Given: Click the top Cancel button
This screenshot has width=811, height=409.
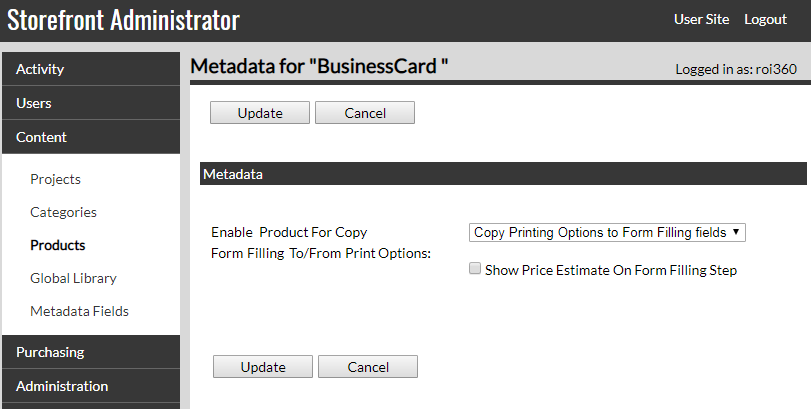Looking at the screenshot, I should pyautogui.click(x=365, y=113).
